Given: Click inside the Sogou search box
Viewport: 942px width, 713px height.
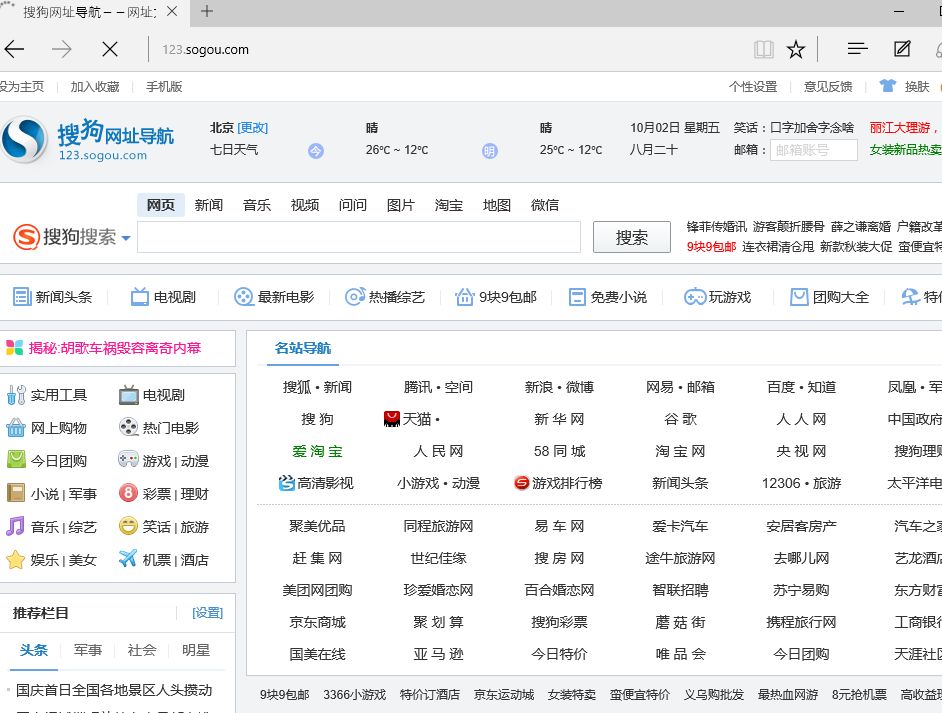Looking at the screenshot, I should coord(358,237).
